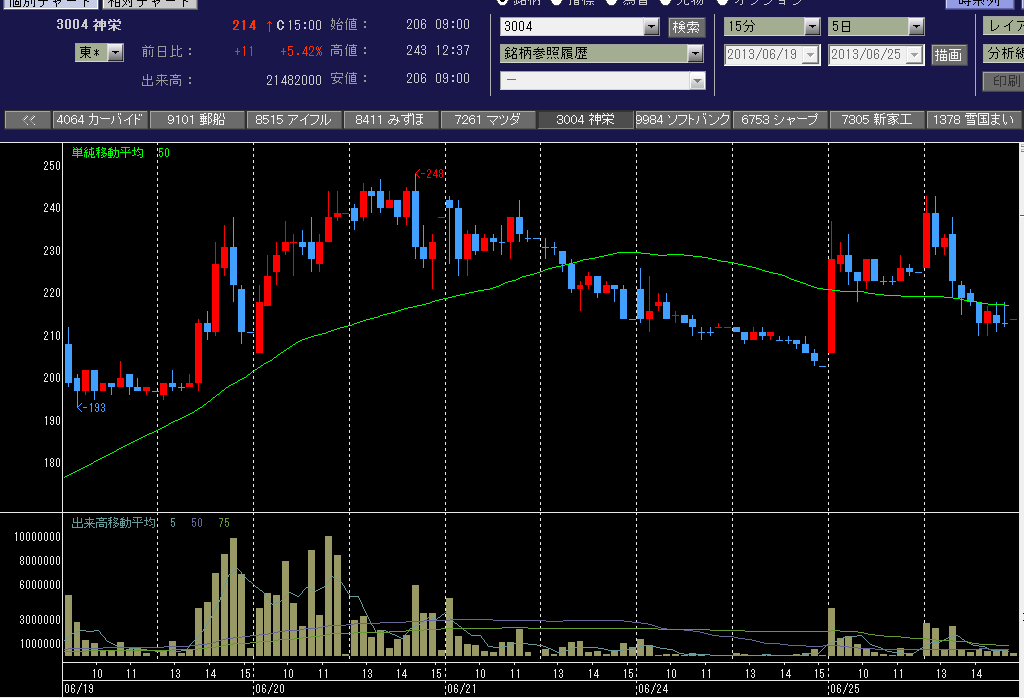The height and width of the screenshot is (698, 1024).
Task: Click the 分析線 analysis line button
Action: 1004,54
